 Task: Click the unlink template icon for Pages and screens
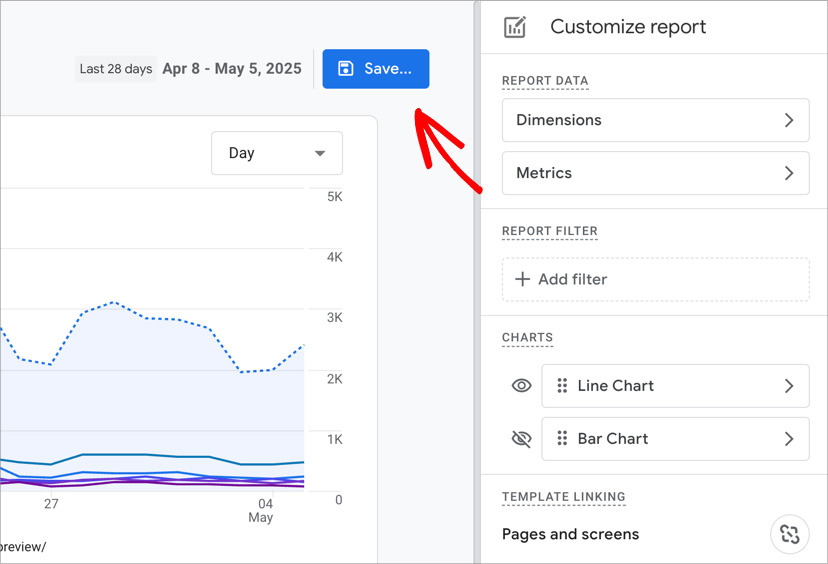point(789,534)
